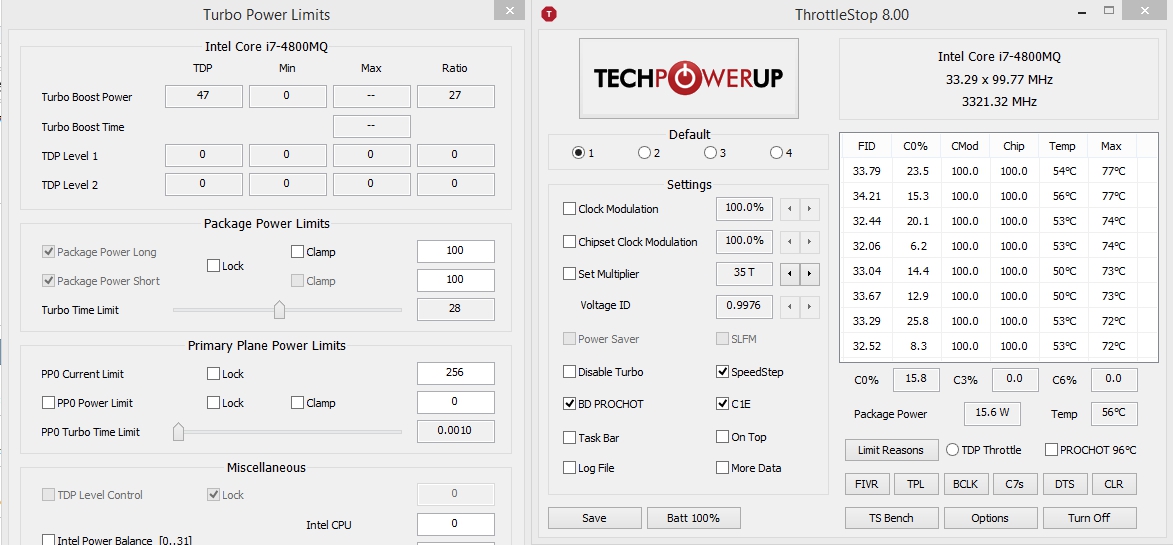
Task: Click the Set Multiplier 35 T value
Action: [744, 274]
